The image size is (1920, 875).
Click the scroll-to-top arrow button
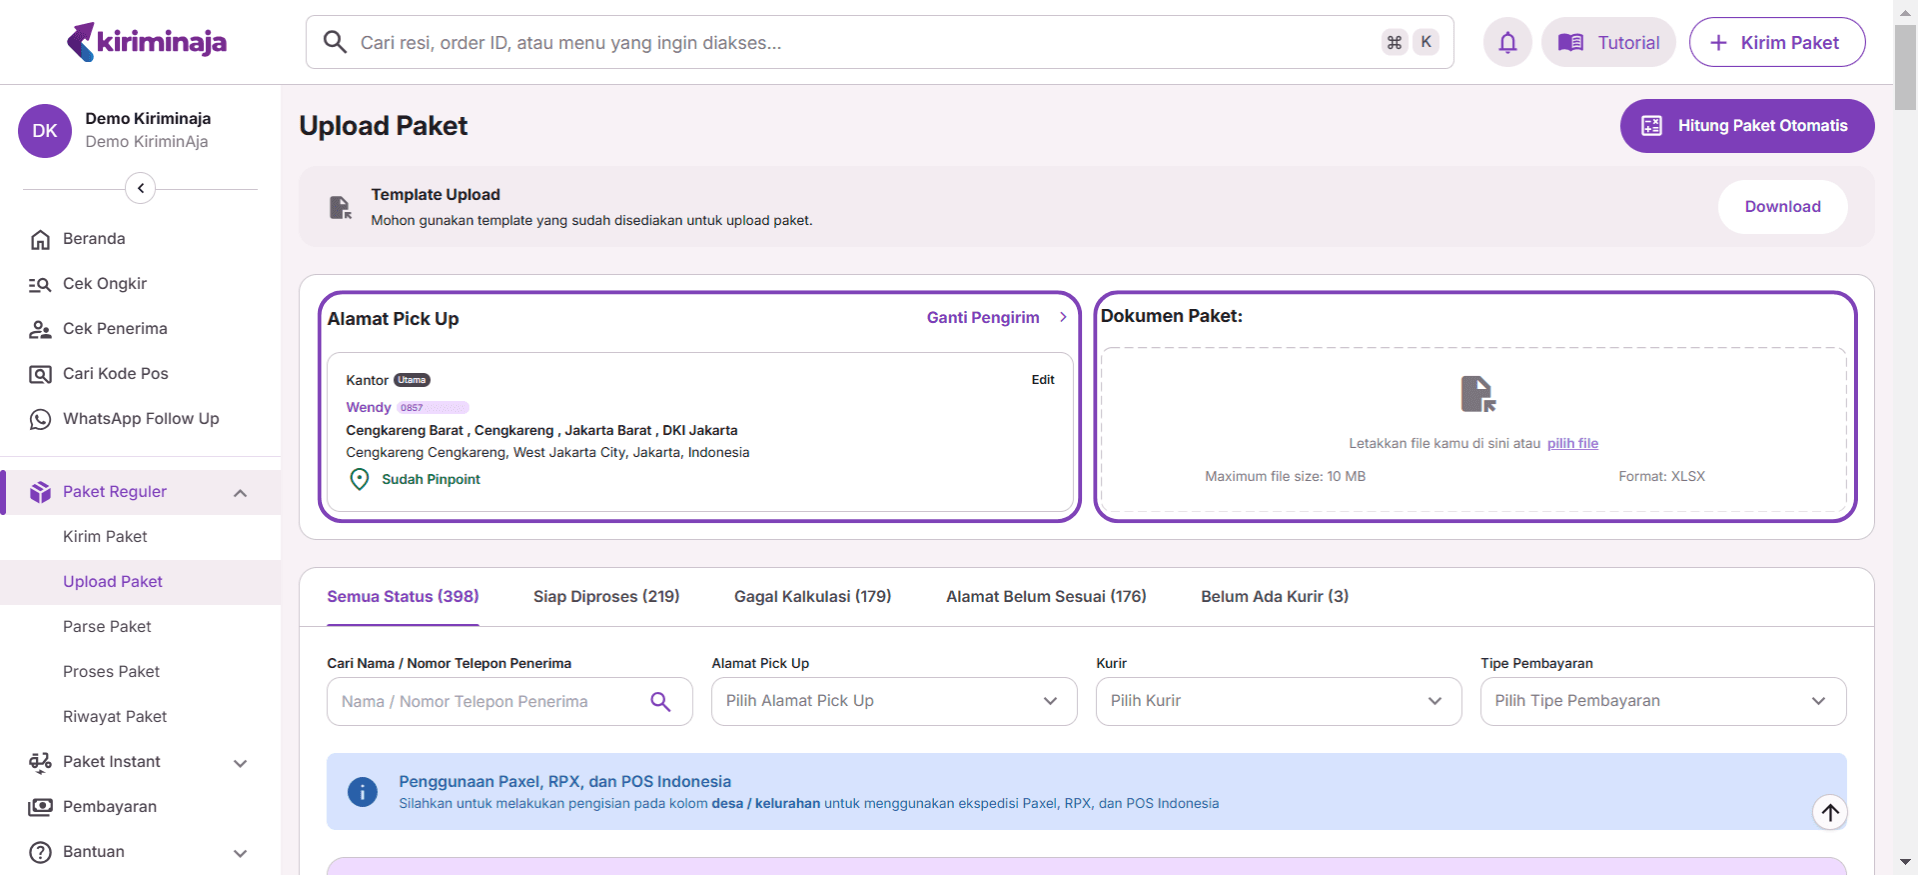click(x=1830, y=812)
